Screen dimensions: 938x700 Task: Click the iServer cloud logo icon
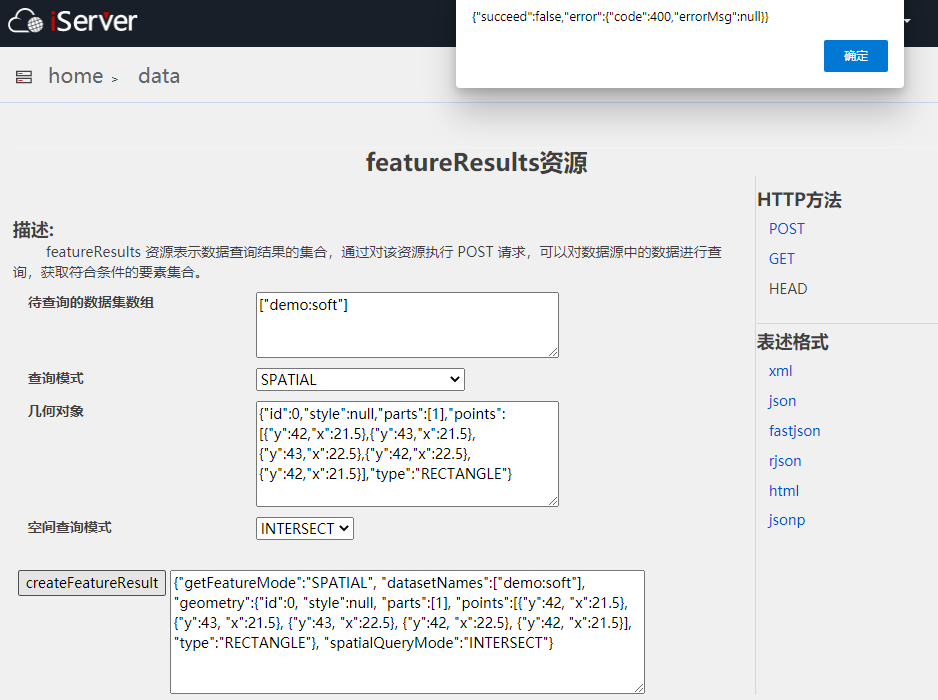coord(25,21)
